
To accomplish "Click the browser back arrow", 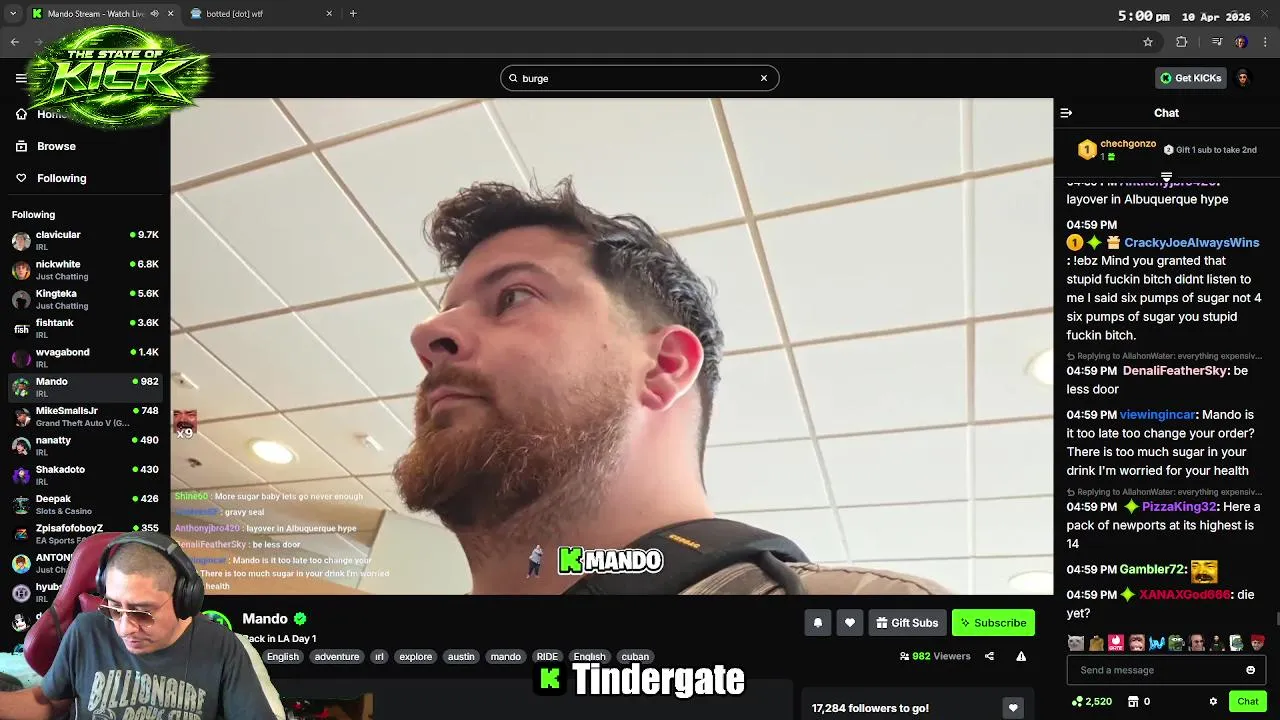I will tap(14, 42).
